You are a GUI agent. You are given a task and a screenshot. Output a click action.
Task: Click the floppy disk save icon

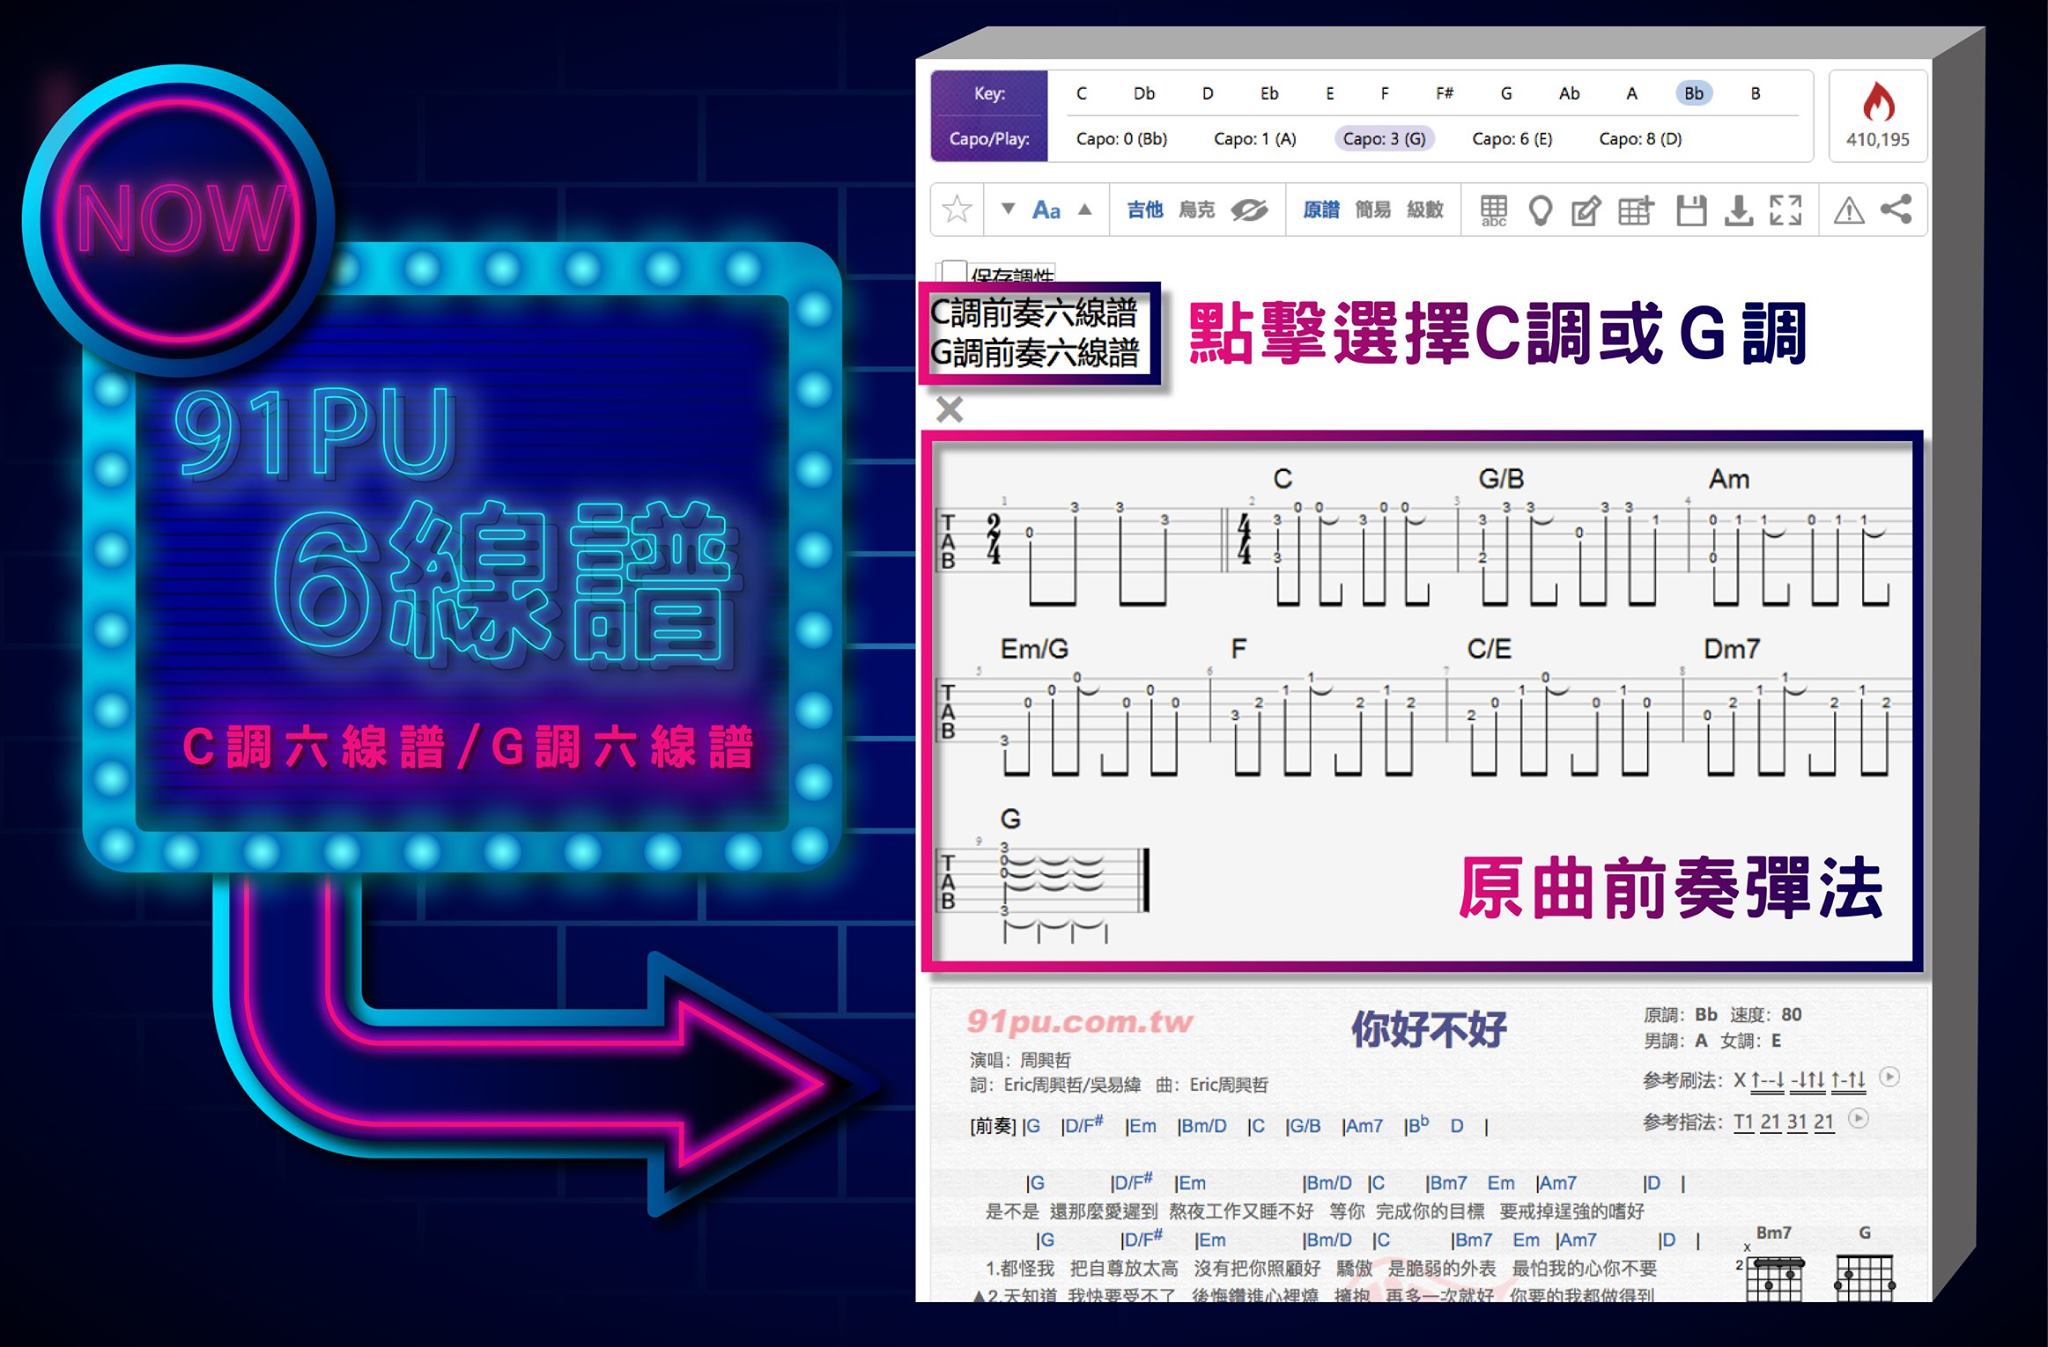(x=1691, y=210)
